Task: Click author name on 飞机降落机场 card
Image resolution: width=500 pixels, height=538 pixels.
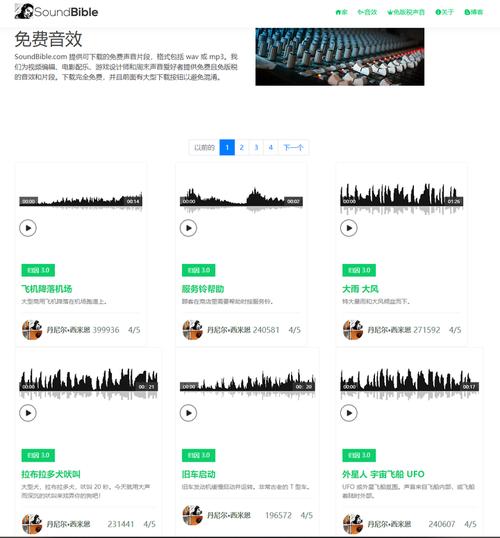Action: (68, 330)
